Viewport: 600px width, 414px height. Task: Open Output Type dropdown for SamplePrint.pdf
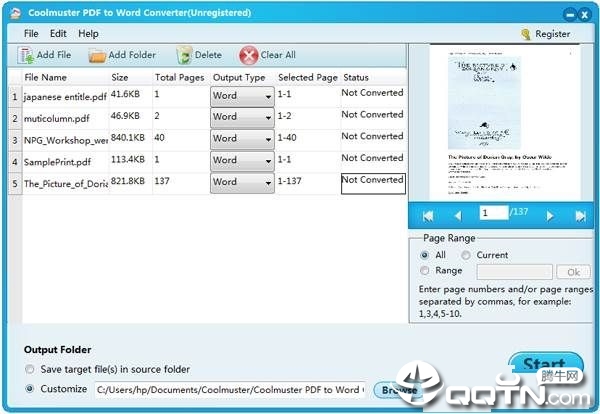coord(242,161)
